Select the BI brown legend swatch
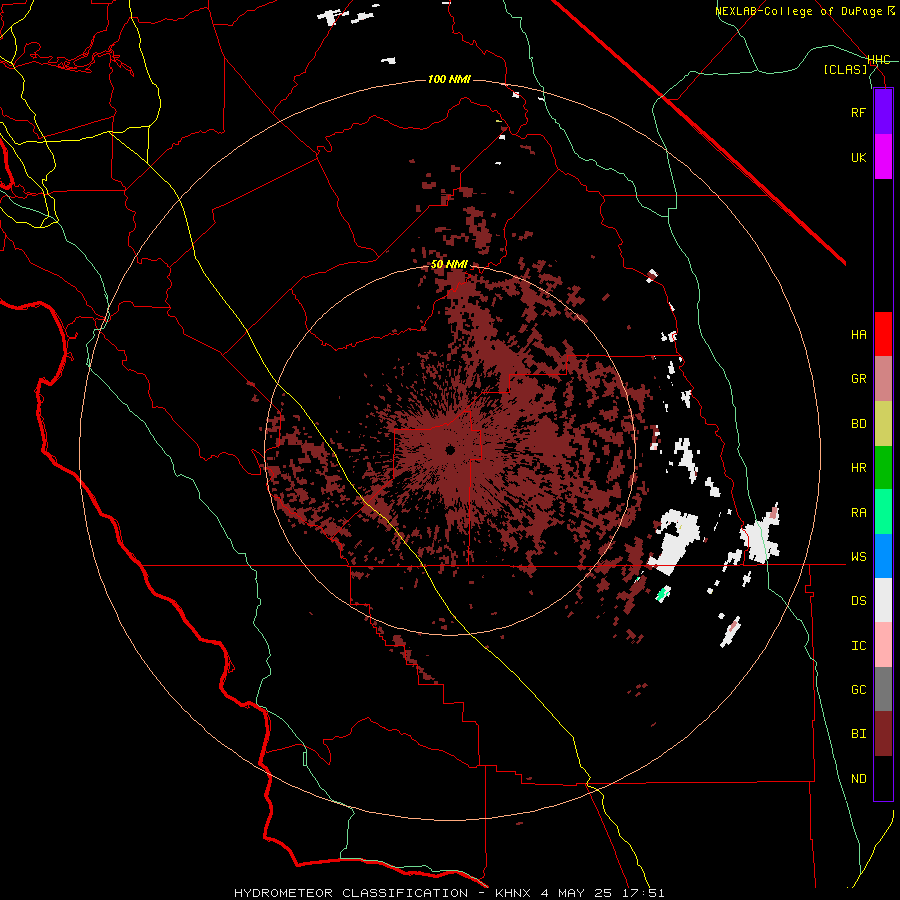The image size is (900, 900). [x=883, y=734]
